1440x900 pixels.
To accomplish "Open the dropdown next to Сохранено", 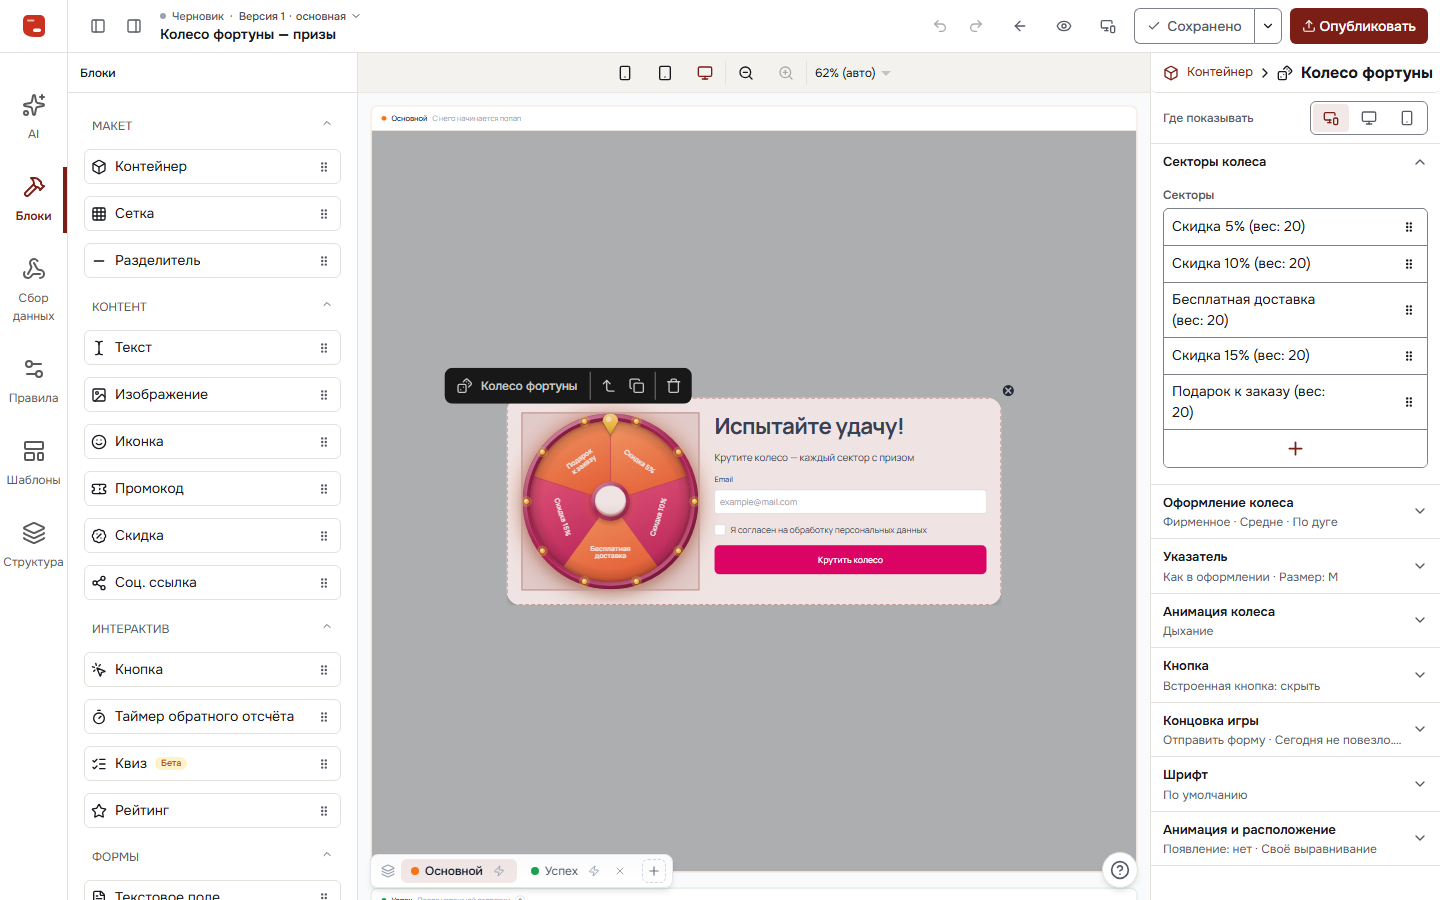I will tap(1268, 26).
